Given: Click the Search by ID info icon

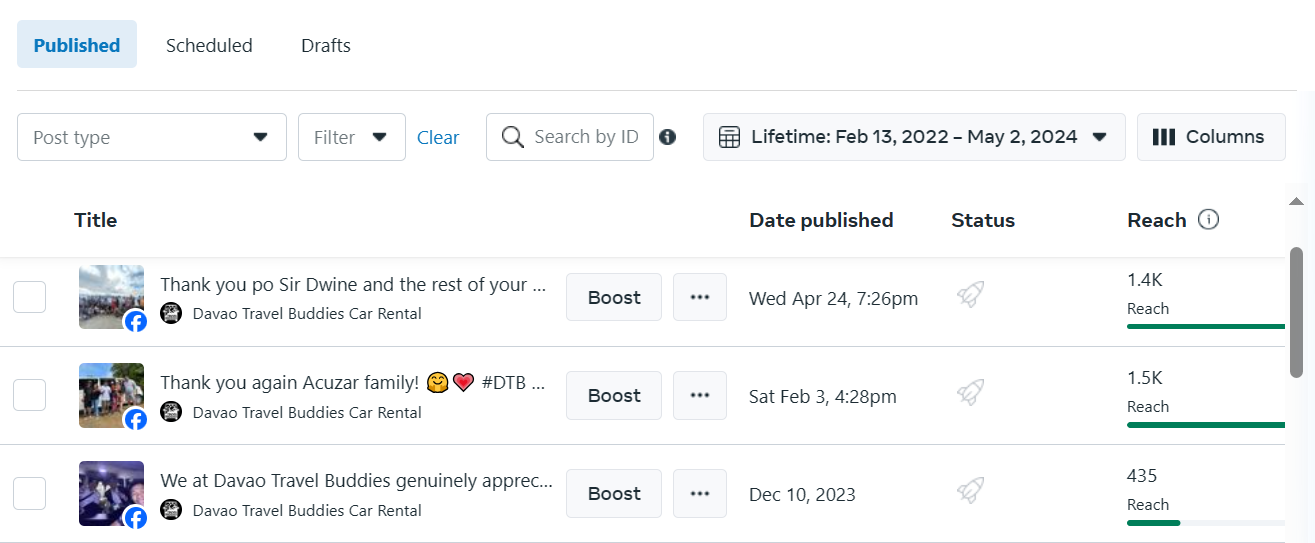Looking at the screenshot, I should pos(668,137).
